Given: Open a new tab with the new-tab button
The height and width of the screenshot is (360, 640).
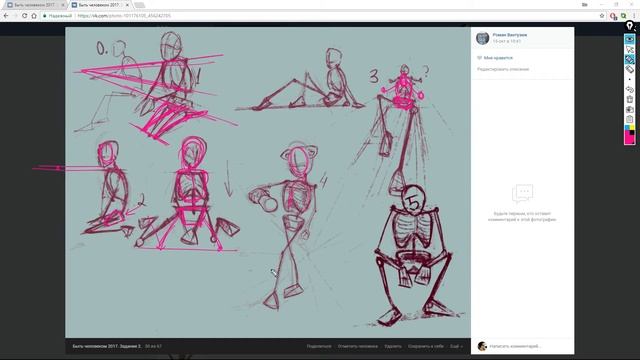Looking at the screenshot, I should pyautogui.click(x=139, y=5).
